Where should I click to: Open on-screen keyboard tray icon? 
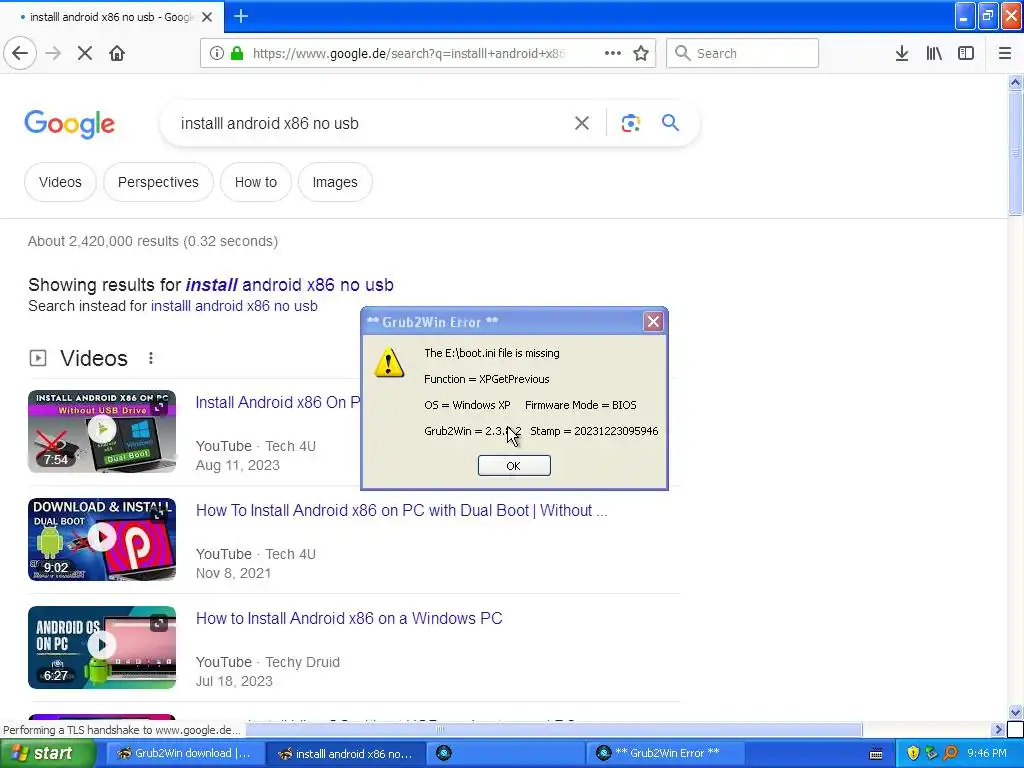click(876, 754)
